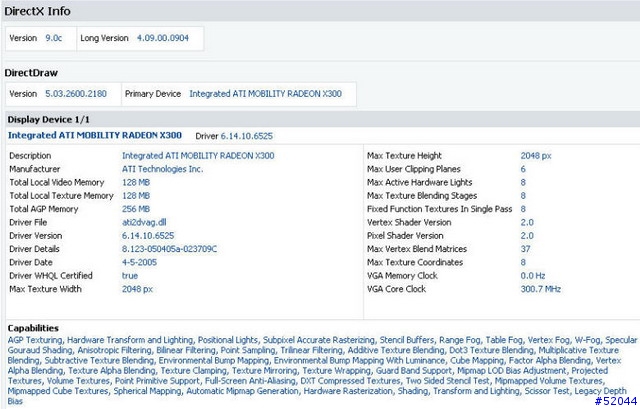The image size is (640, 409).
Task: Click Two Sided Stencil Test capability
Action: (x=447, y=381)
